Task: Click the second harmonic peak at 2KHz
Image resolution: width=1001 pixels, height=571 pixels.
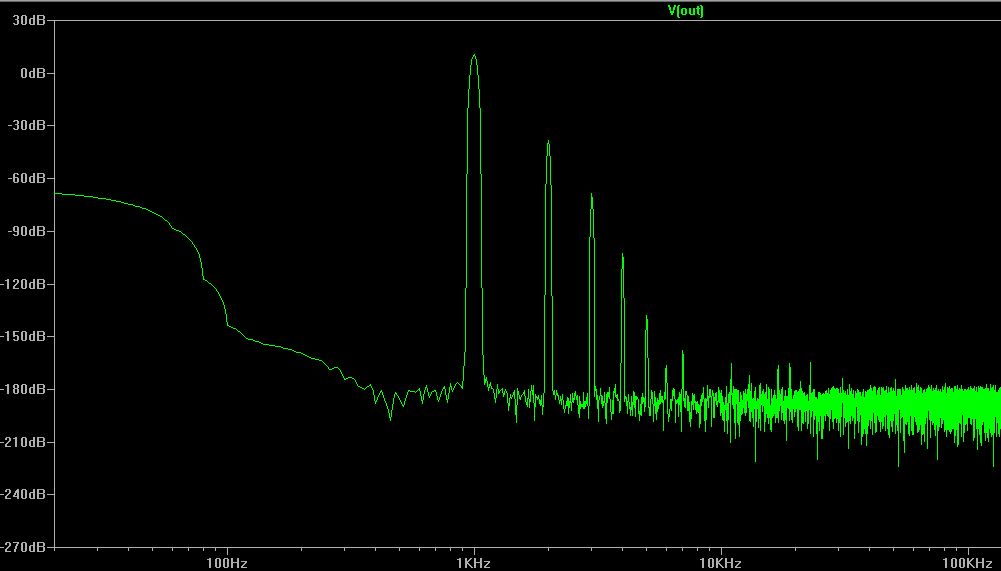Action: pos(548,142)
